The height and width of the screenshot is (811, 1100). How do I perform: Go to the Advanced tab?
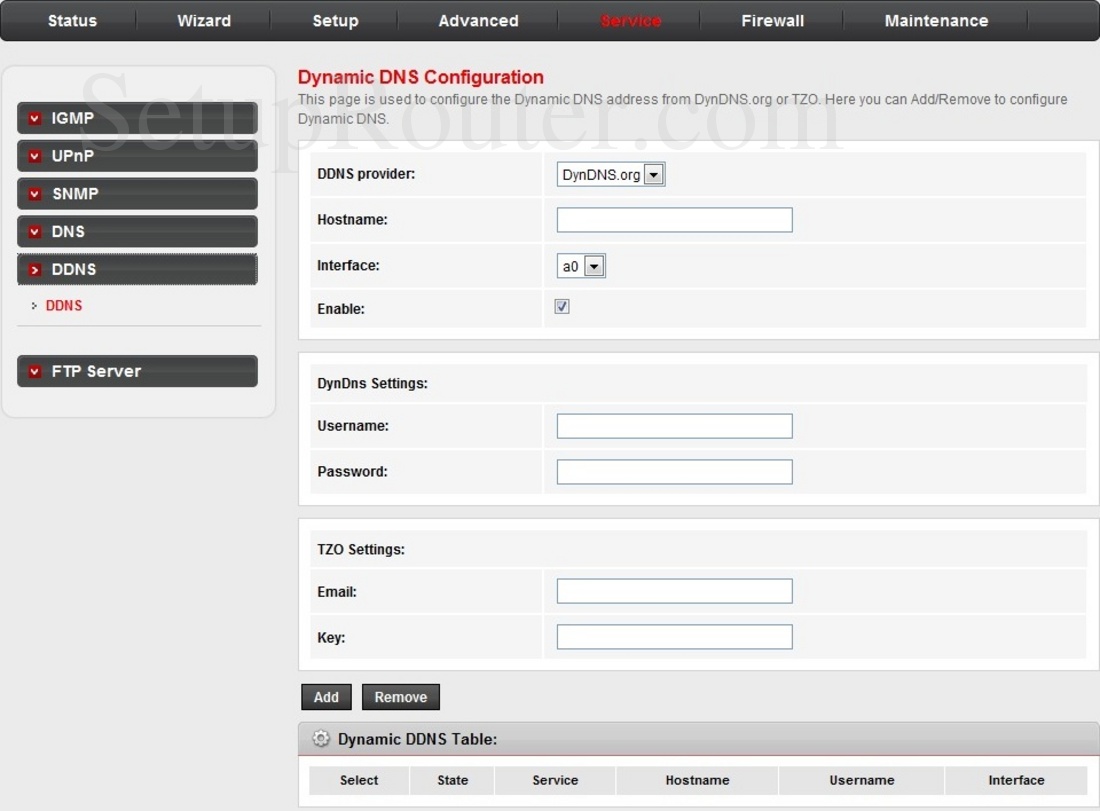pyautogui.click(x=478, y=21)
